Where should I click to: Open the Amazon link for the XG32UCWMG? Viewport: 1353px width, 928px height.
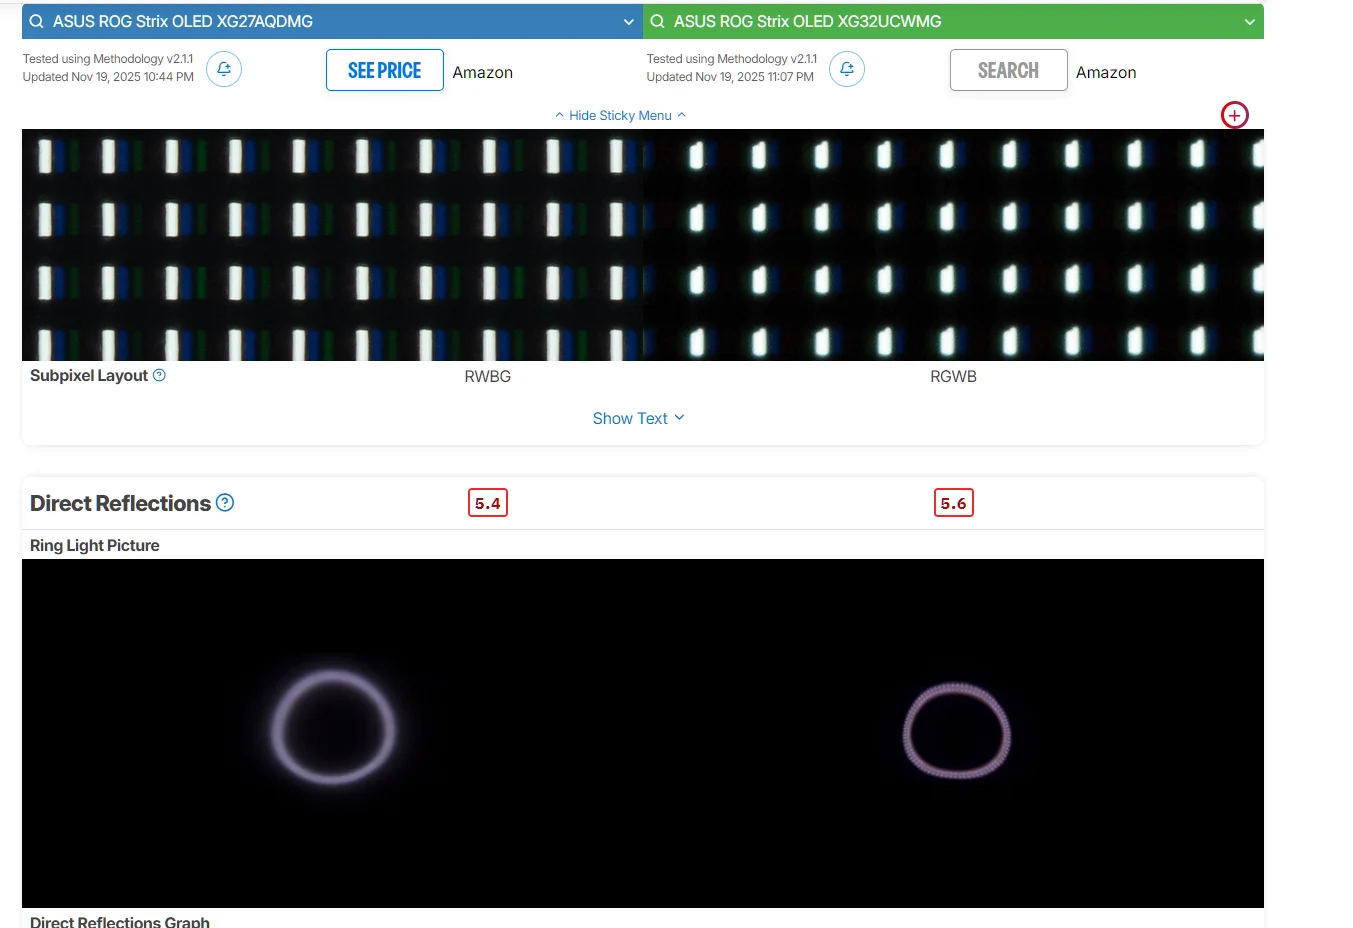pyautogui.click(x=1106, y=72)
